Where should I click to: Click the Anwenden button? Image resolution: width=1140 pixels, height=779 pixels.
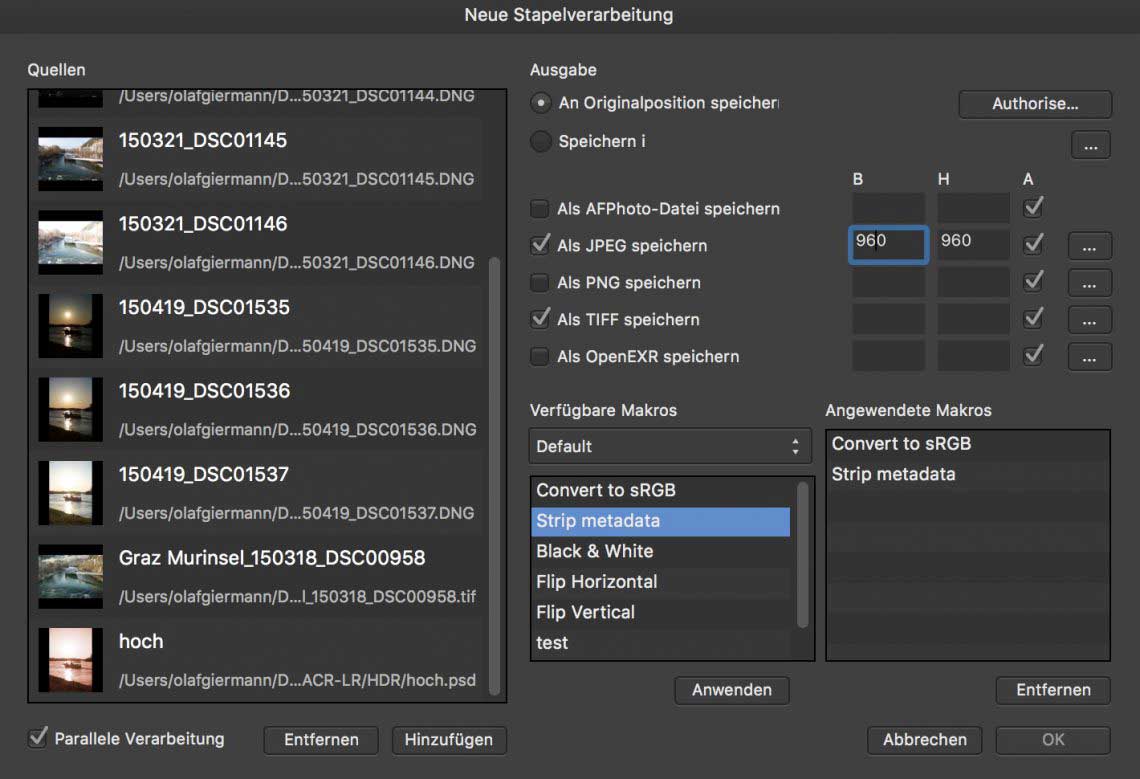[x=732, y=690]
